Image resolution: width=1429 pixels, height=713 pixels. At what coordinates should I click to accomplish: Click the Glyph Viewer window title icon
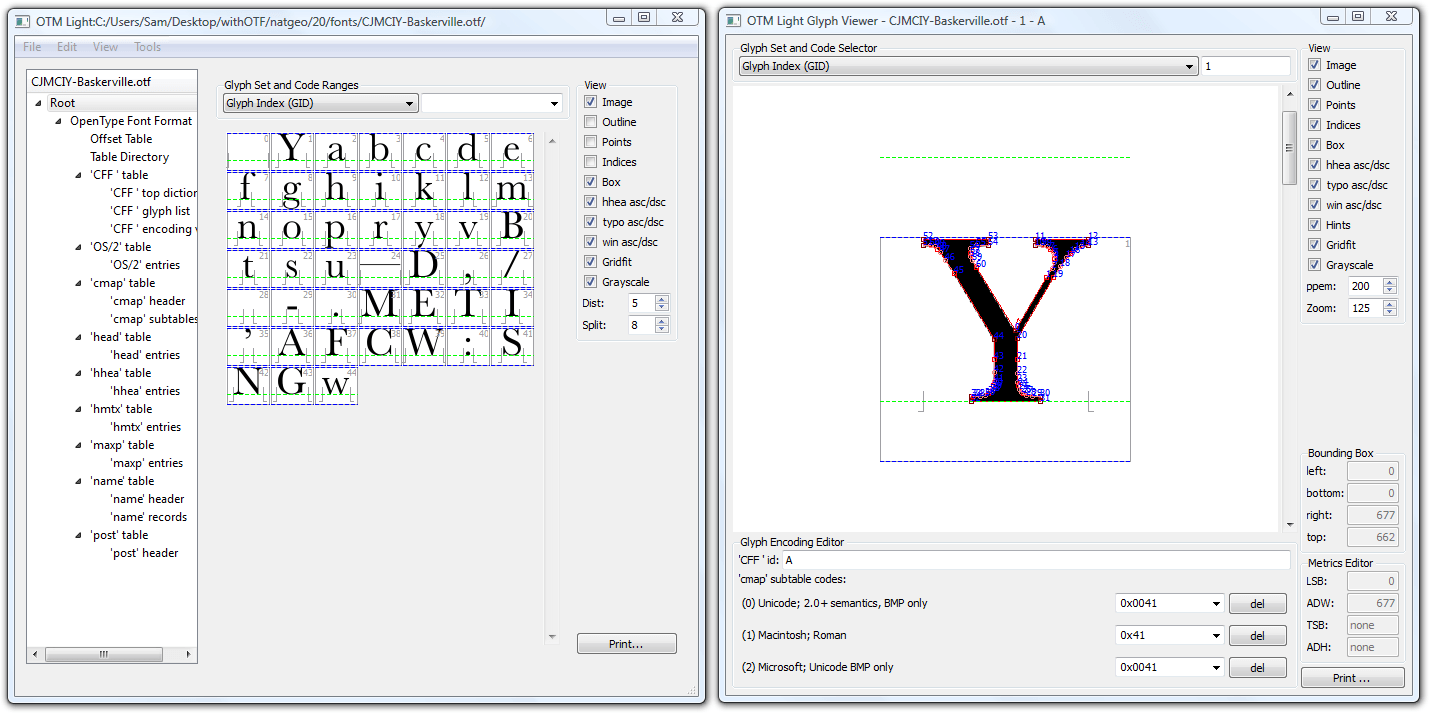pos(734,21)
